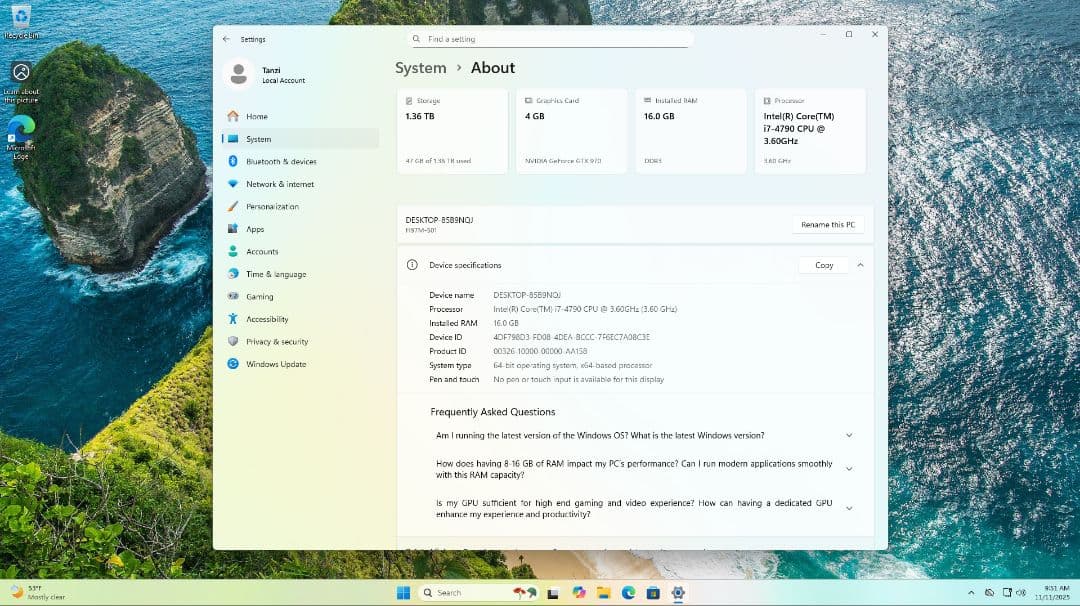Screen dimensions: 1080x606
Task: Launch Microsoft Edge from the taskbar
Action: [631, 592]
